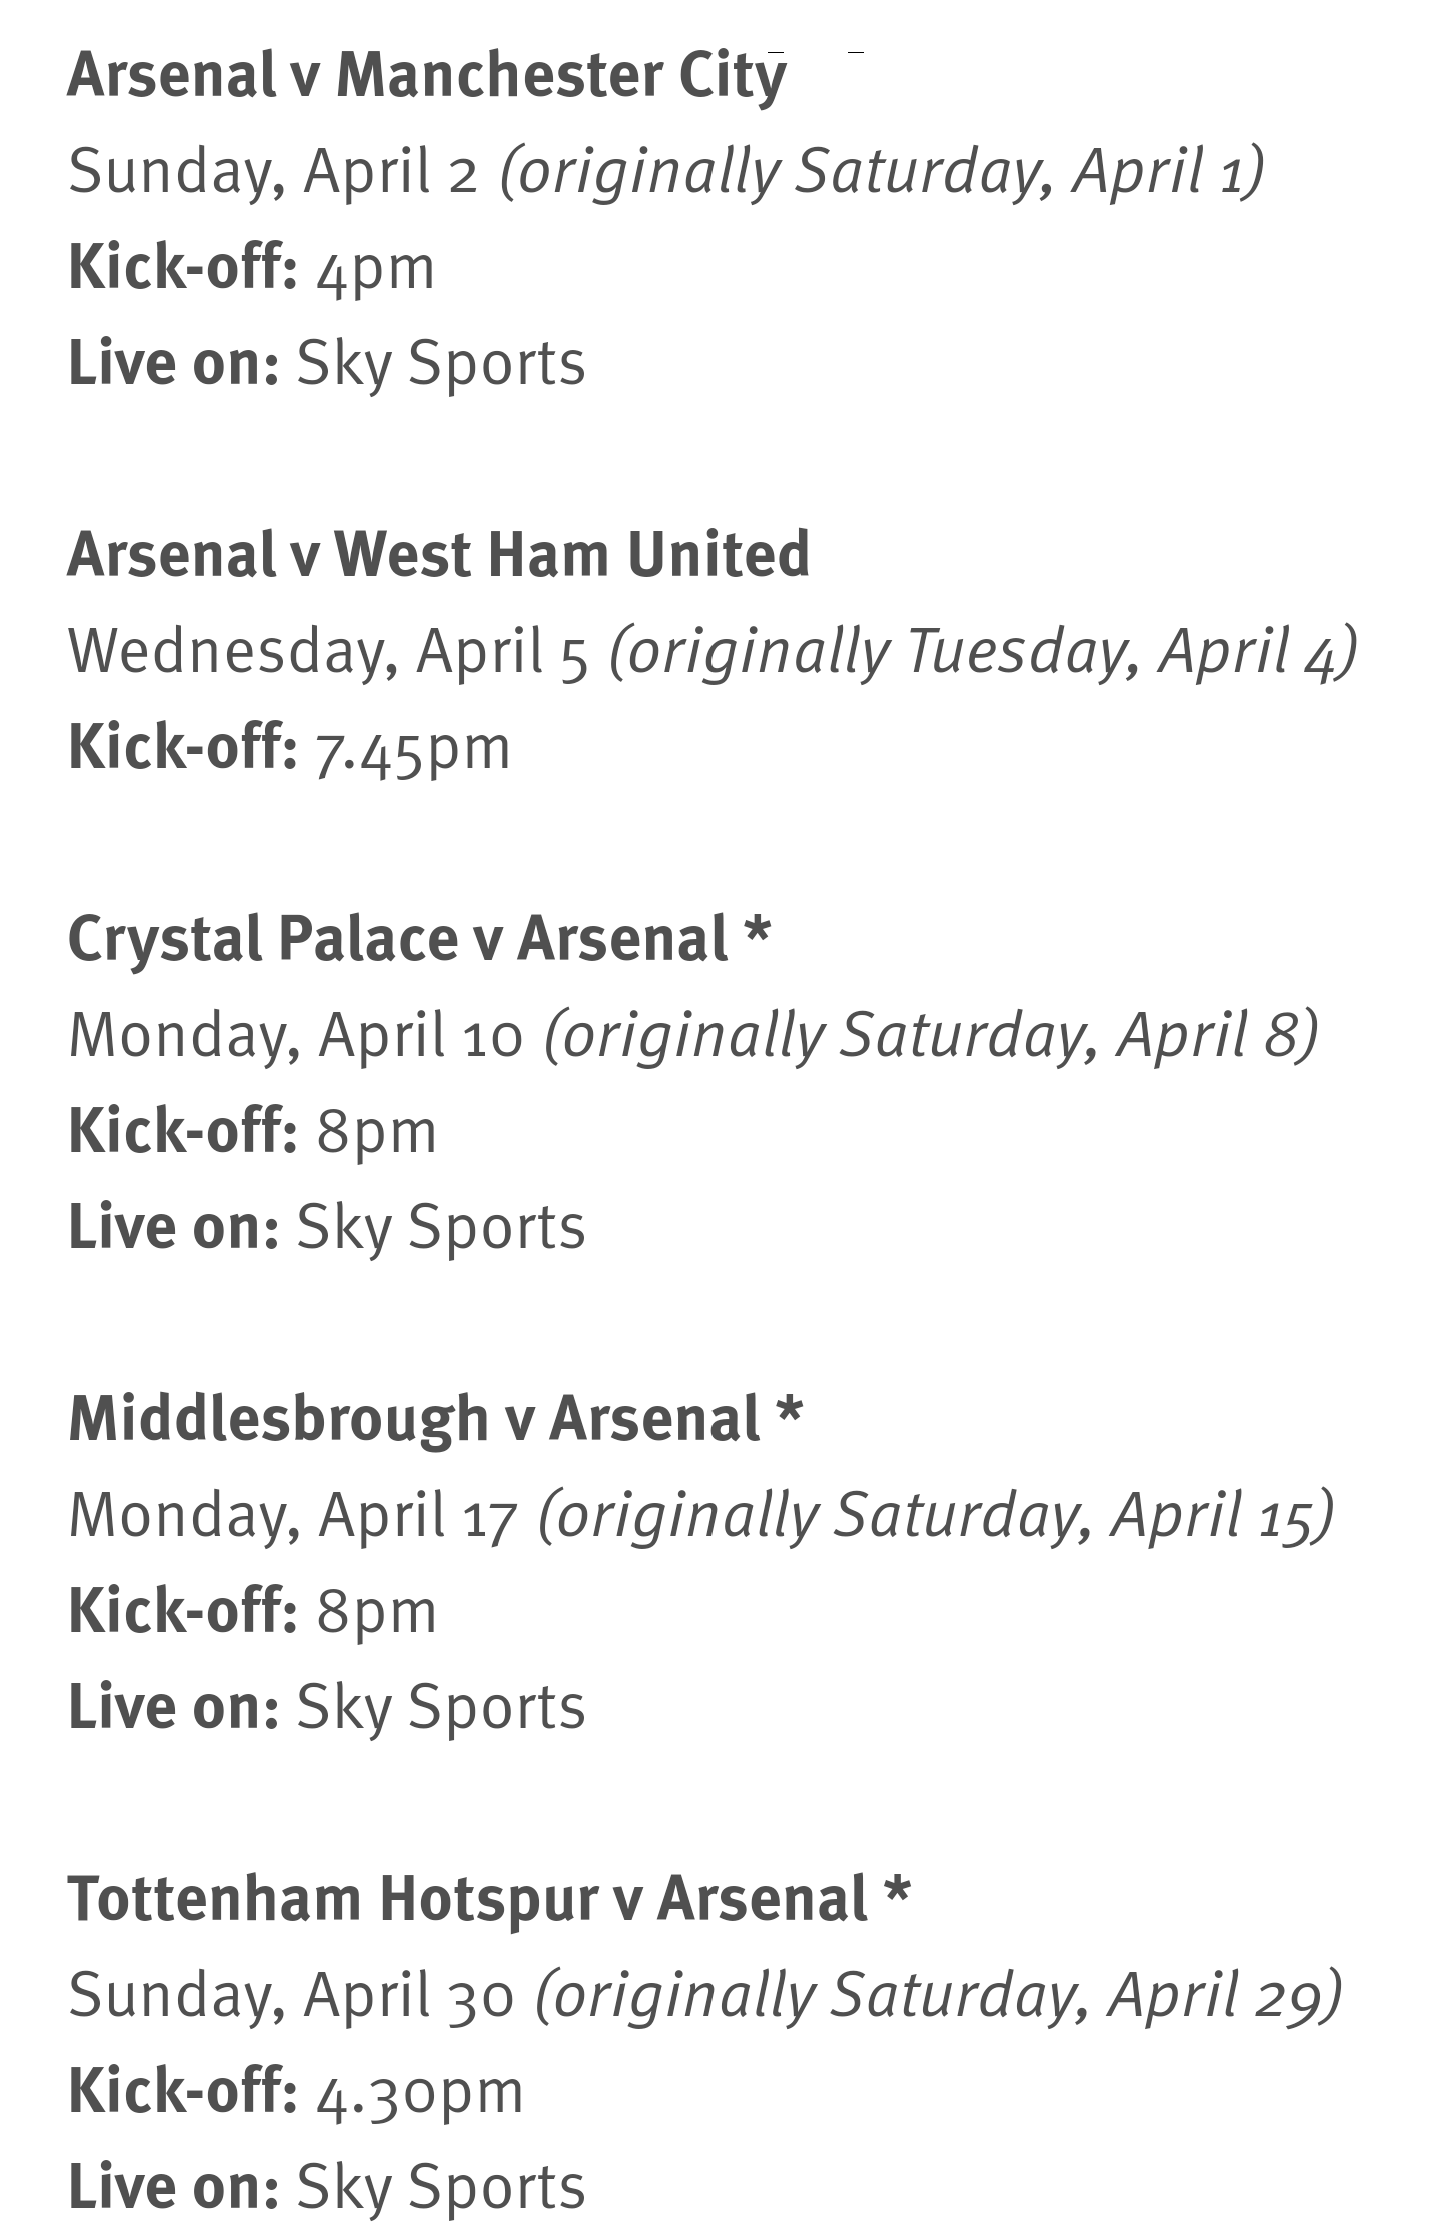
Task: Select the Wednesday, April 5 date text
Action: pos(328,652)
